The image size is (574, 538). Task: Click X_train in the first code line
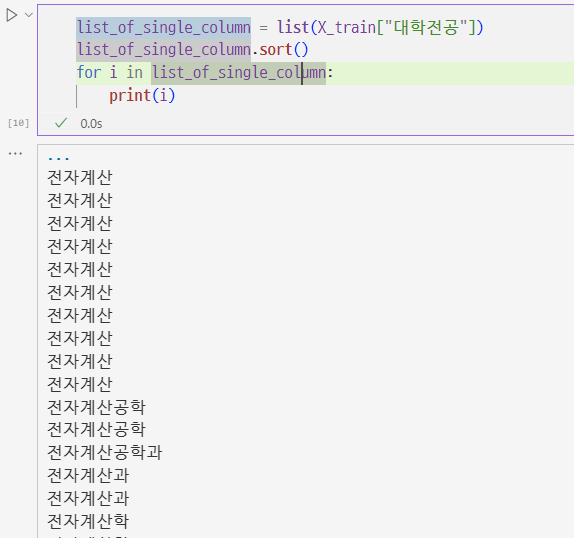[x=346, y=27]
